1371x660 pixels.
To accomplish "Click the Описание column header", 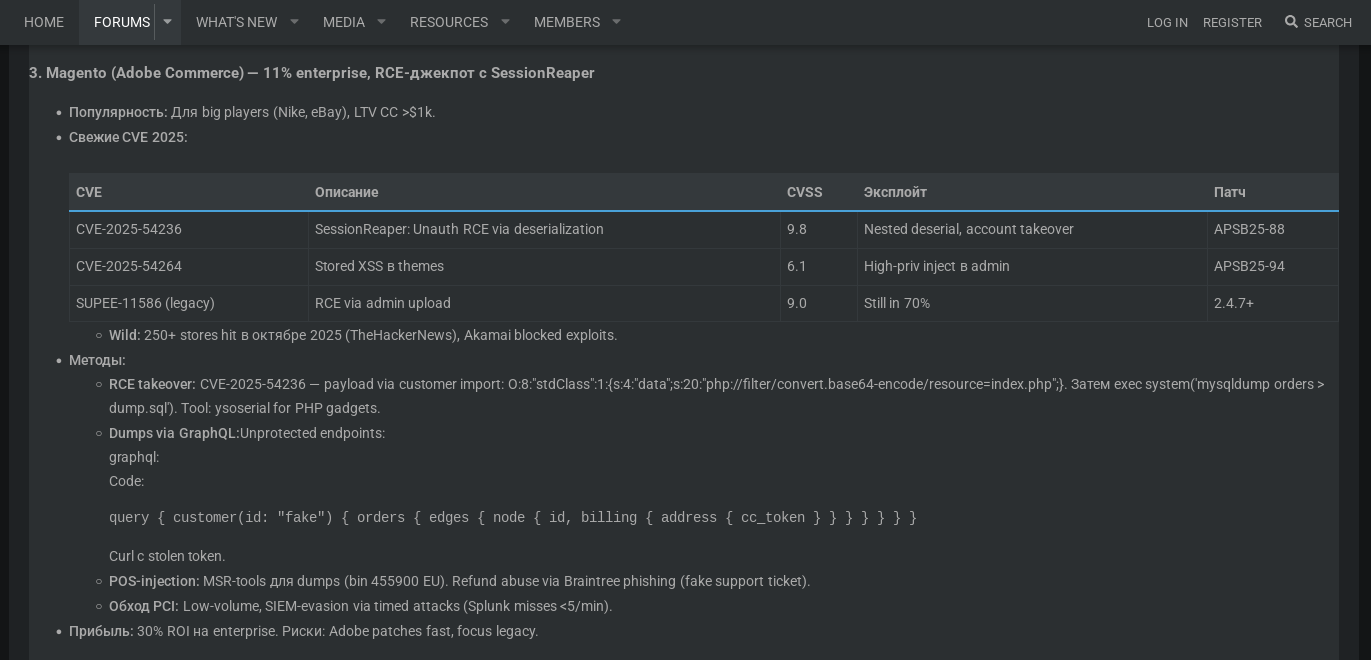I will (346, 192).
